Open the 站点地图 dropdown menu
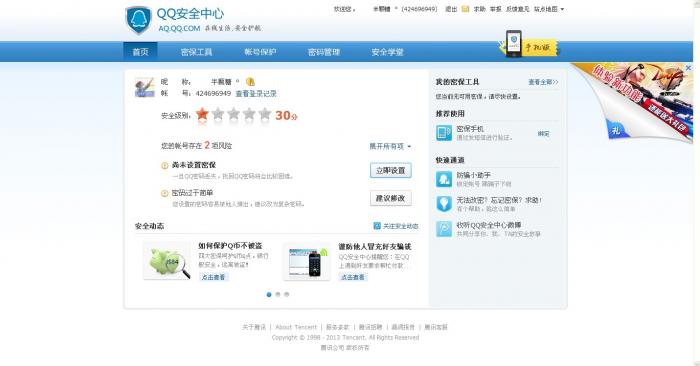The height and width of the screenshot is (366, 700). coord(549,9)
